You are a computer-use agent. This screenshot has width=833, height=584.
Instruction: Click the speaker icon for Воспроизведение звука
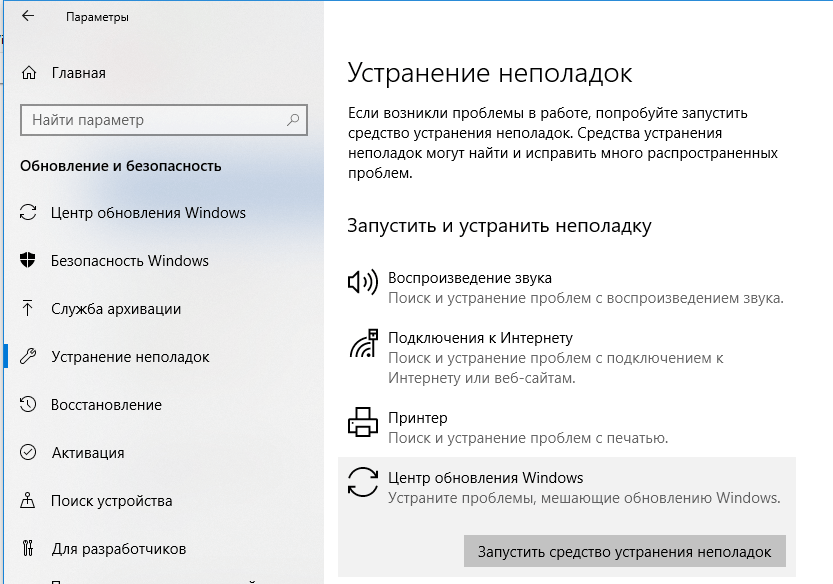coord(362,283)
